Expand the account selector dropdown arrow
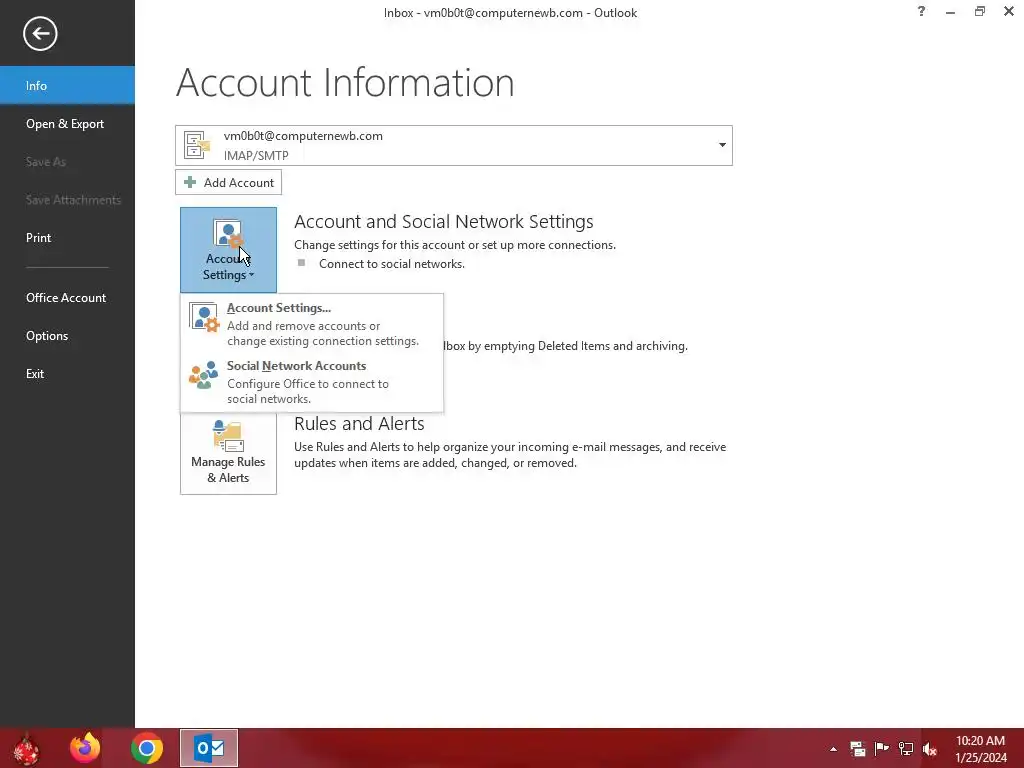 (722, 145)
